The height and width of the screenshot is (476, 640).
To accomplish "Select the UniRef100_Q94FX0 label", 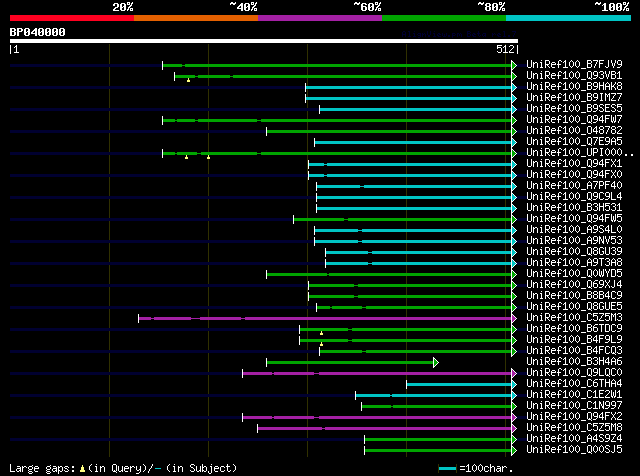I will tap(574, 174).
